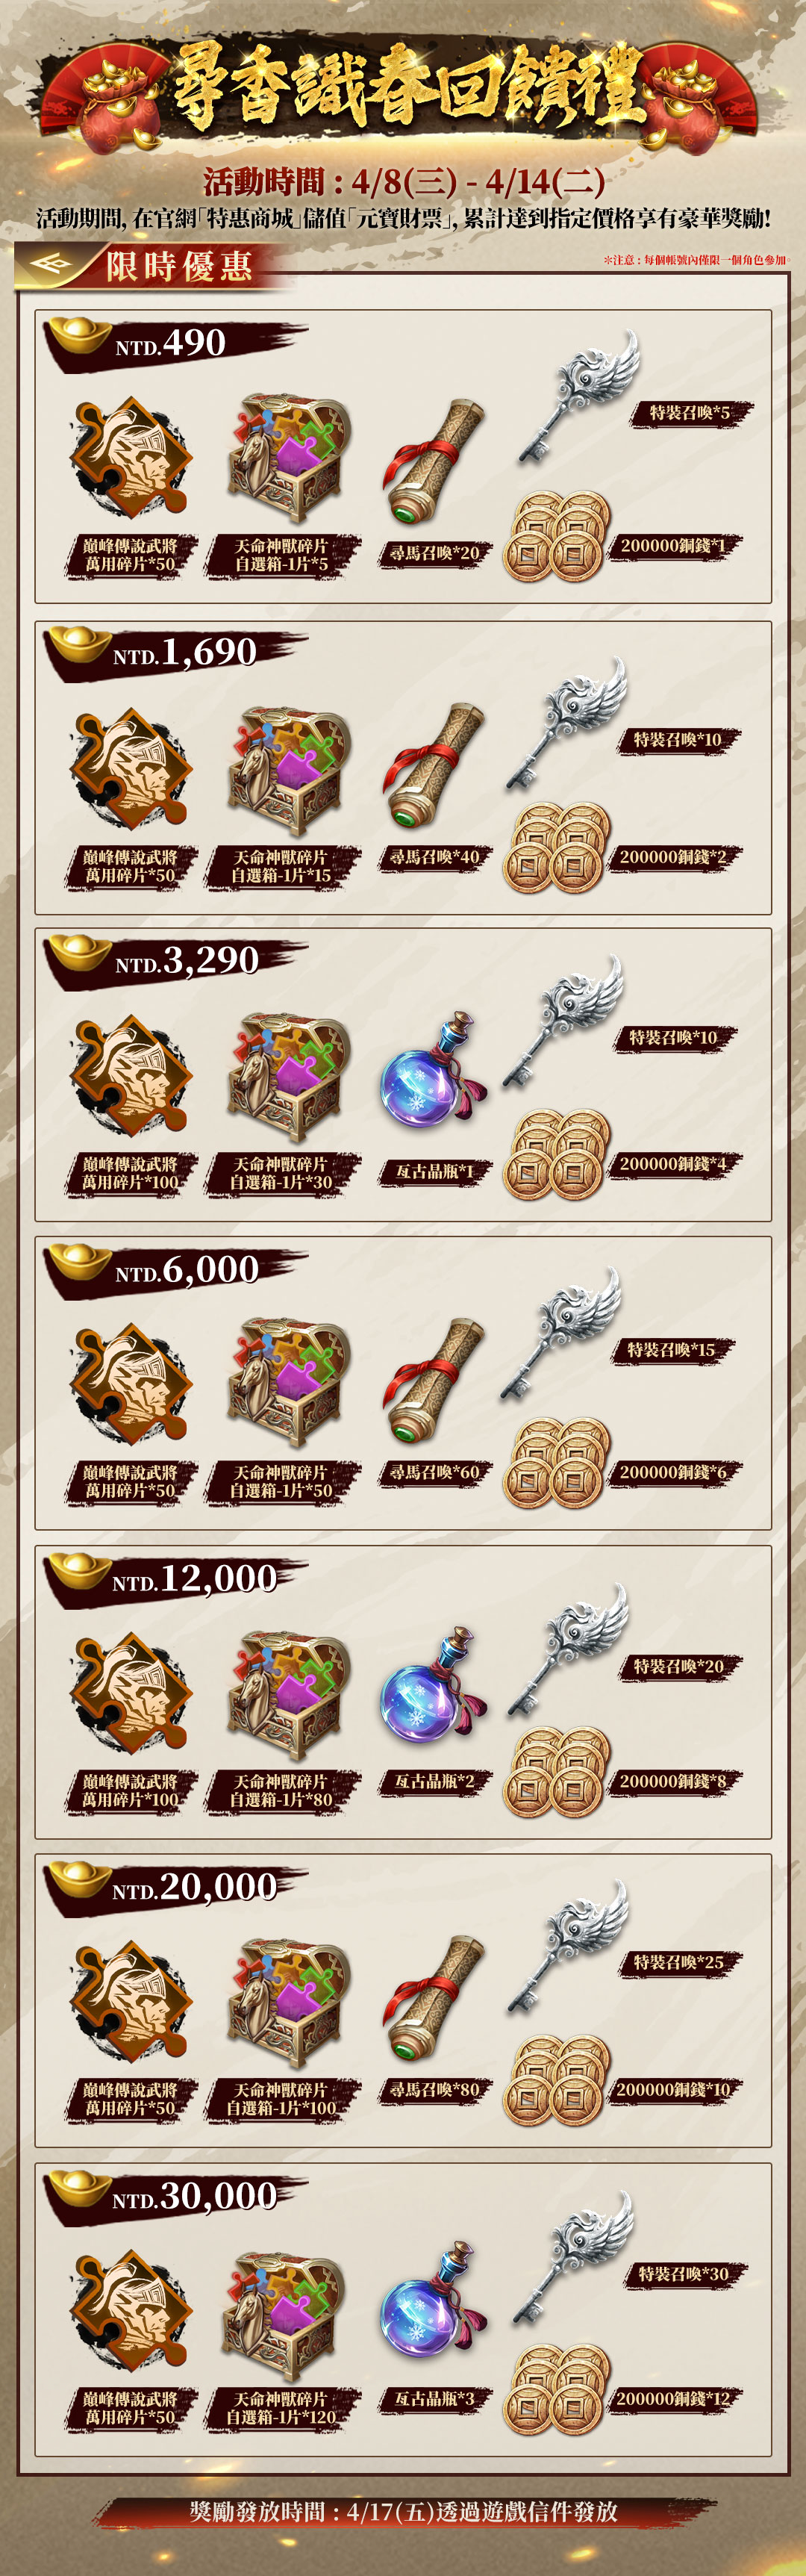
Task: Select the warrior puzzle fragment in NTD.6,000 tier
Action: tap(130, 1384)
